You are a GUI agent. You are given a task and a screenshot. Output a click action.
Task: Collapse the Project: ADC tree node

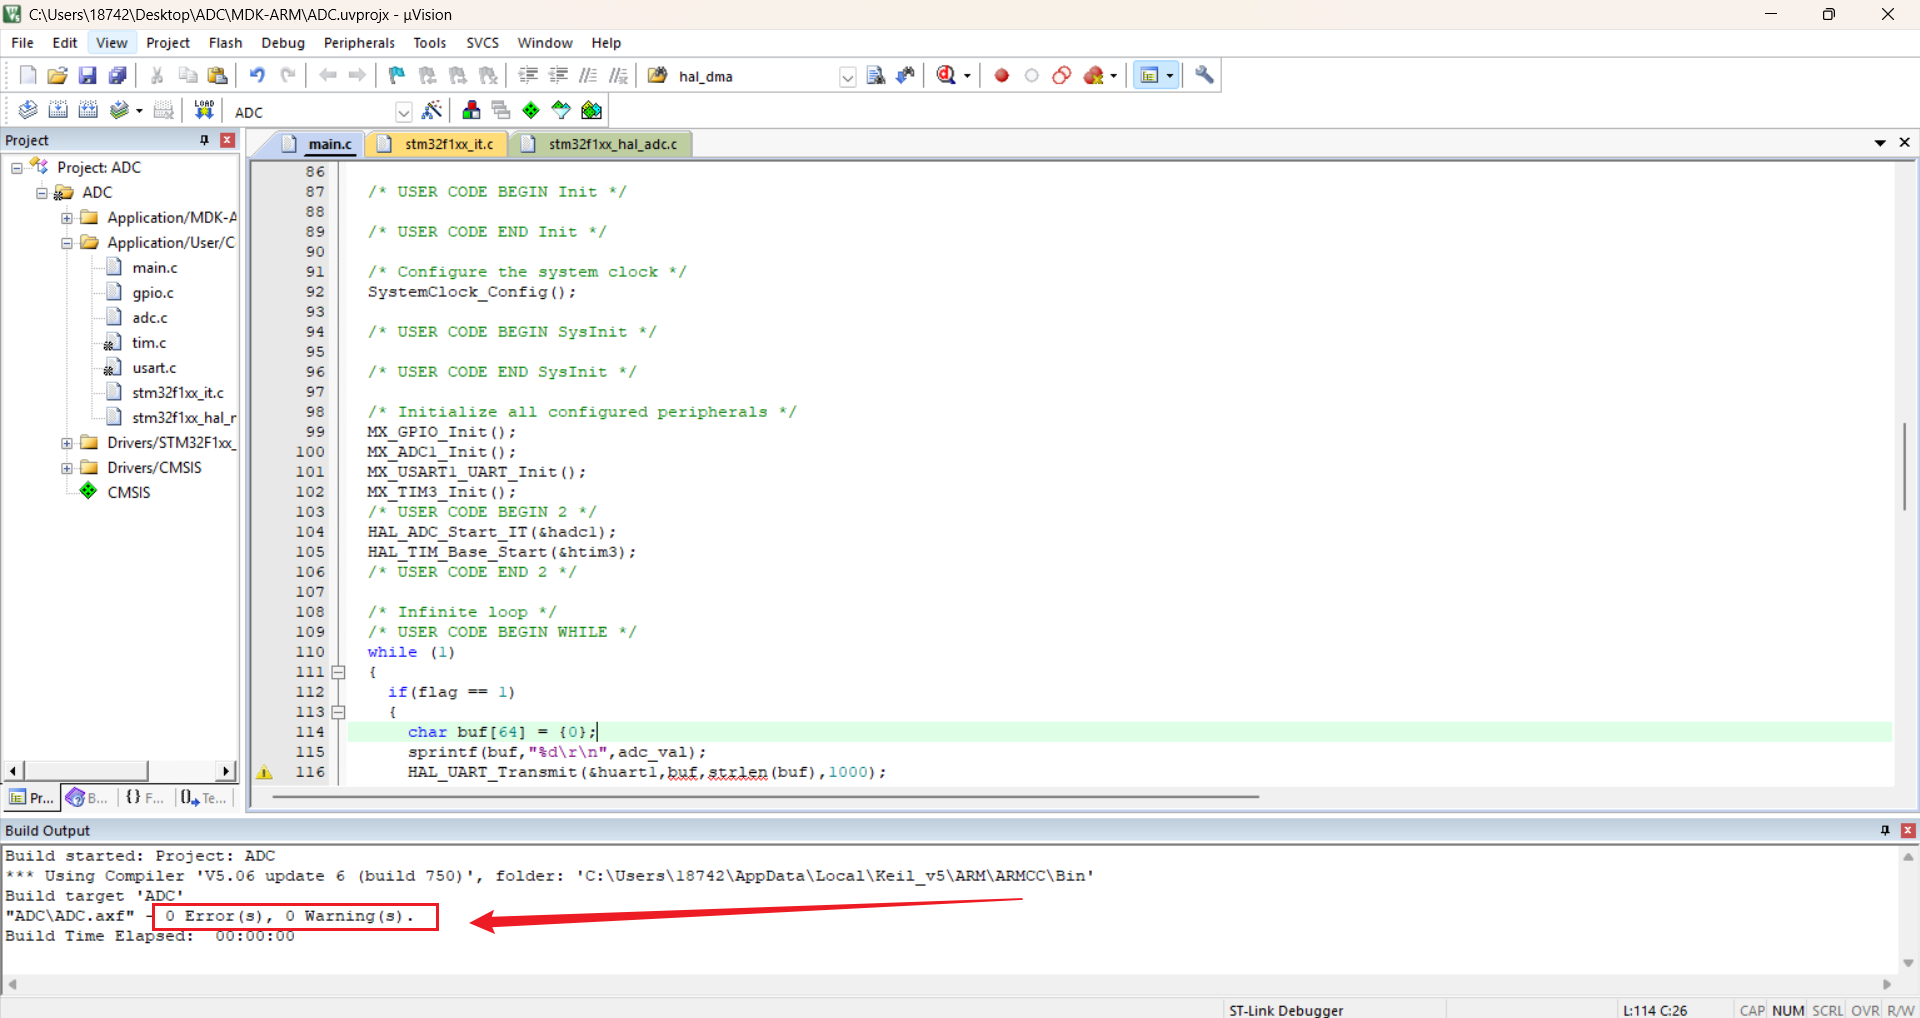[17, 167]
